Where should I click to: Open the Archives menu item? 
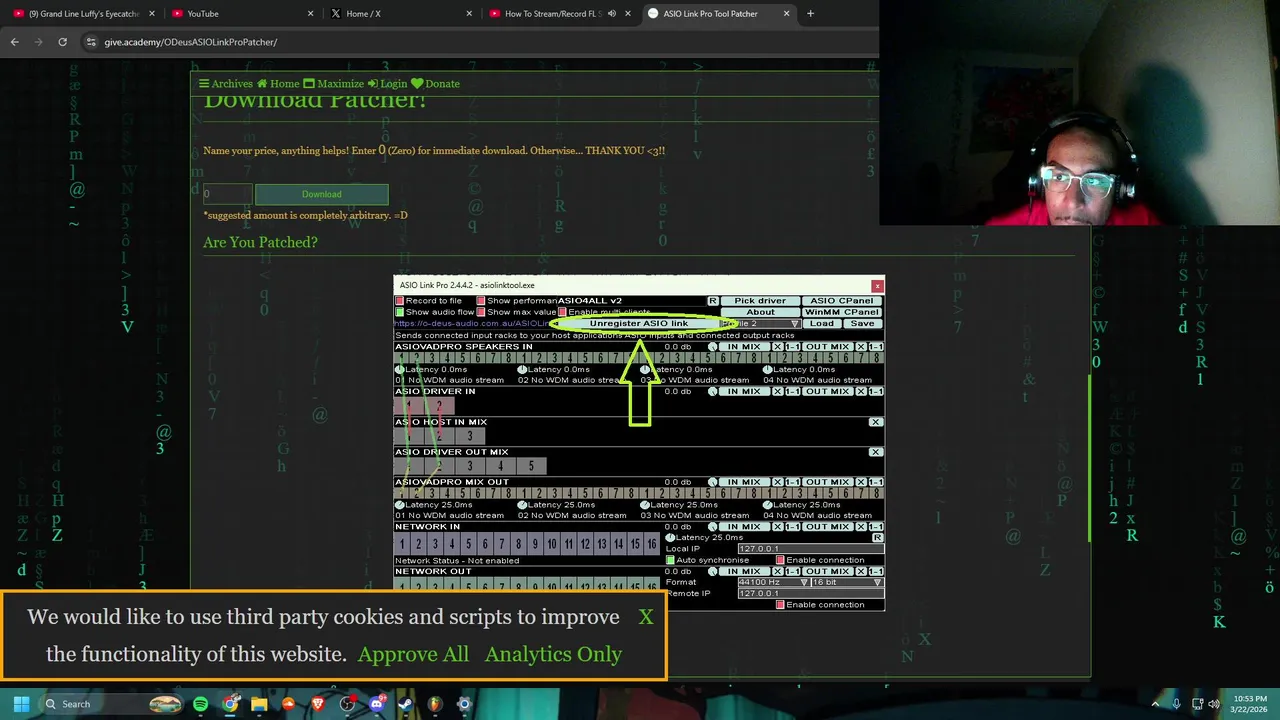(x=226, y=84)
